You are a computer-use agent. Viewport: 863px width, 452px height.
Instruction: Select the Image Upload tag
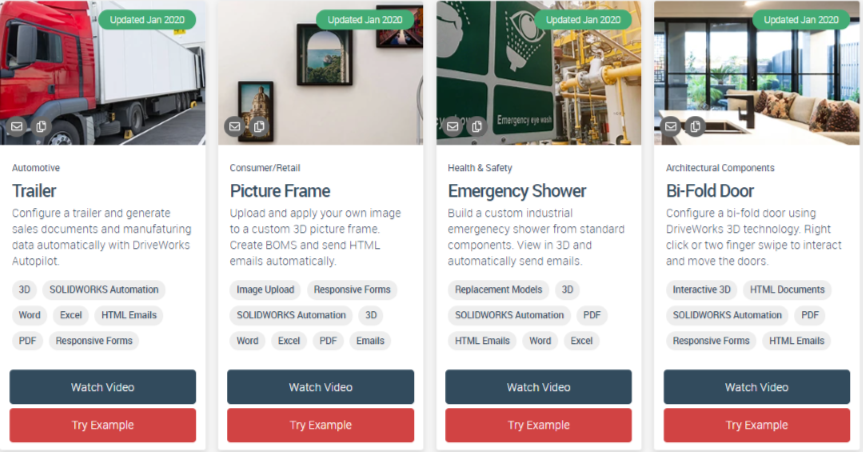tap(265, 290)
